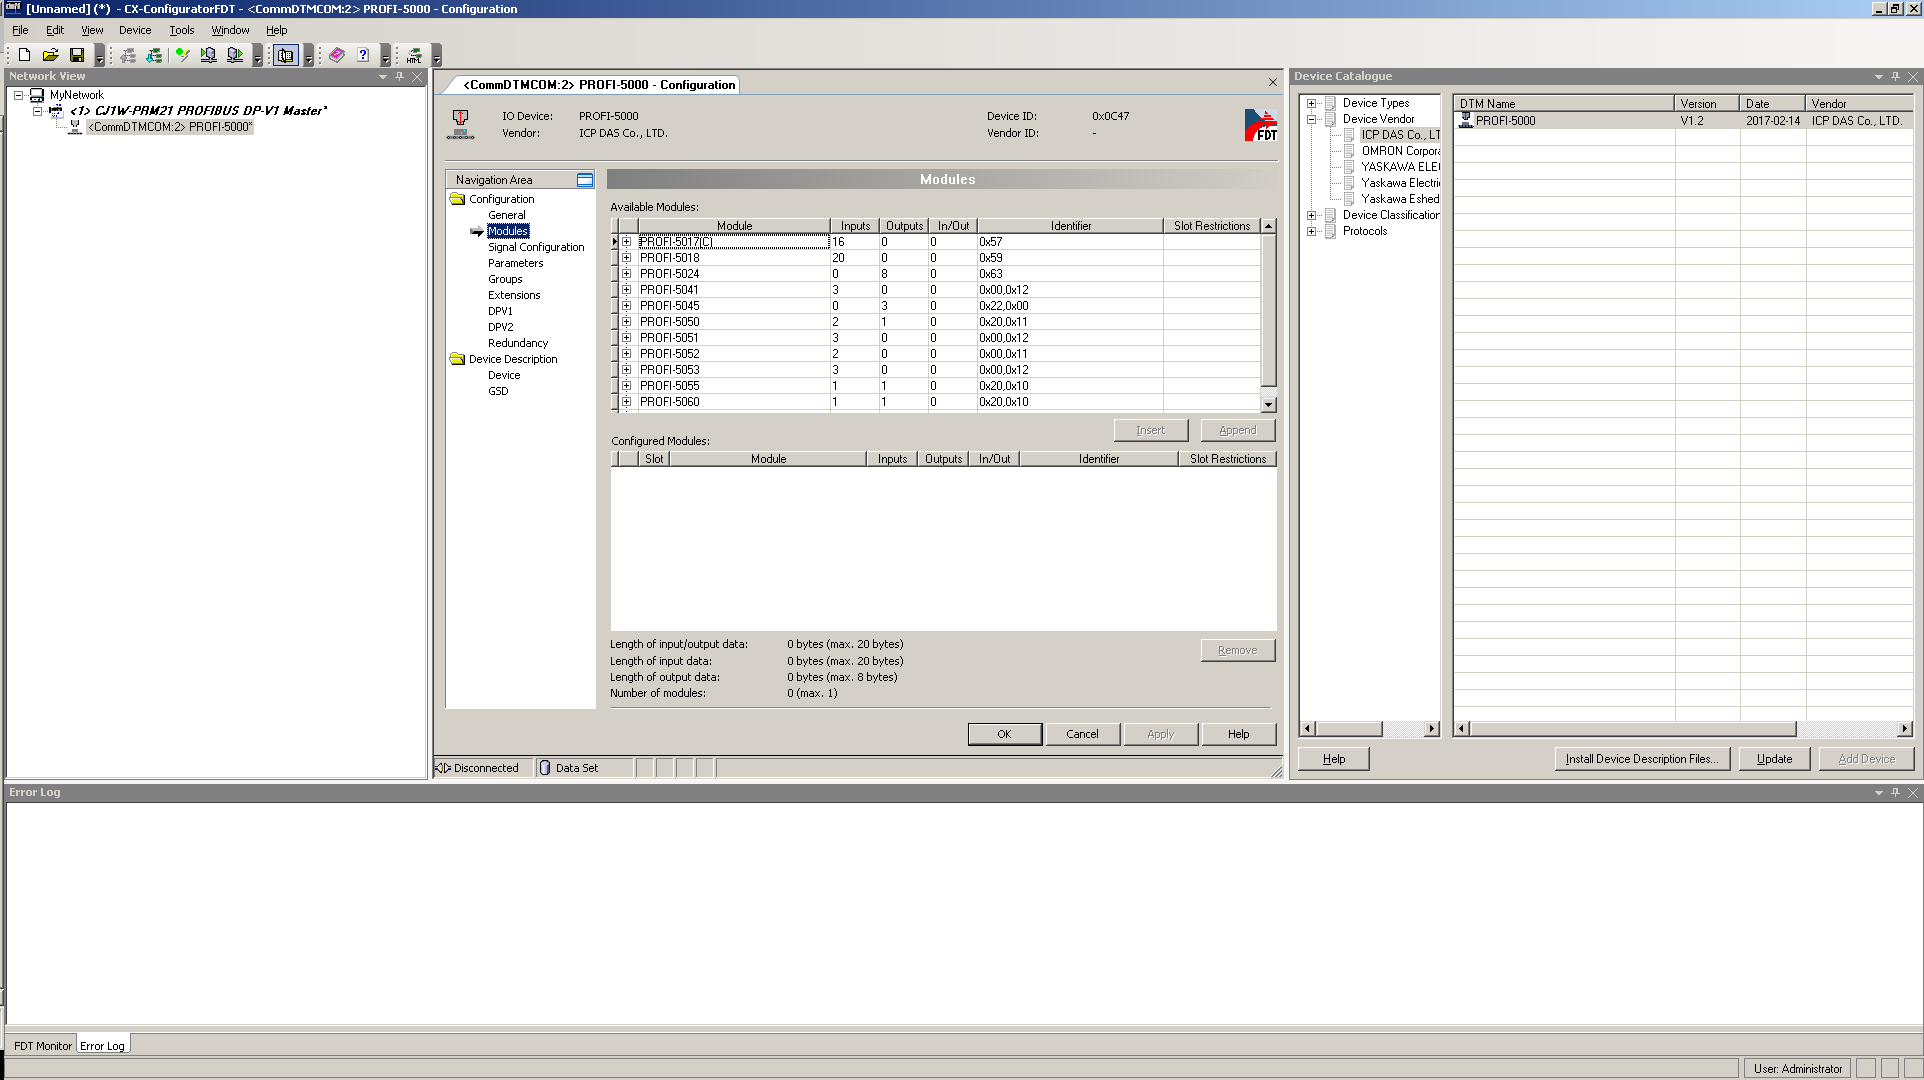Select Parameters in Navigation Area

516,263
